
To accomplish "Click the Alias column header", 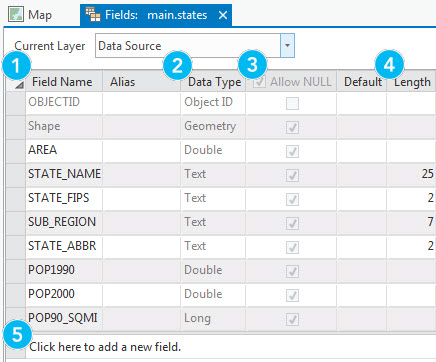I will click(x=141, y=81).
